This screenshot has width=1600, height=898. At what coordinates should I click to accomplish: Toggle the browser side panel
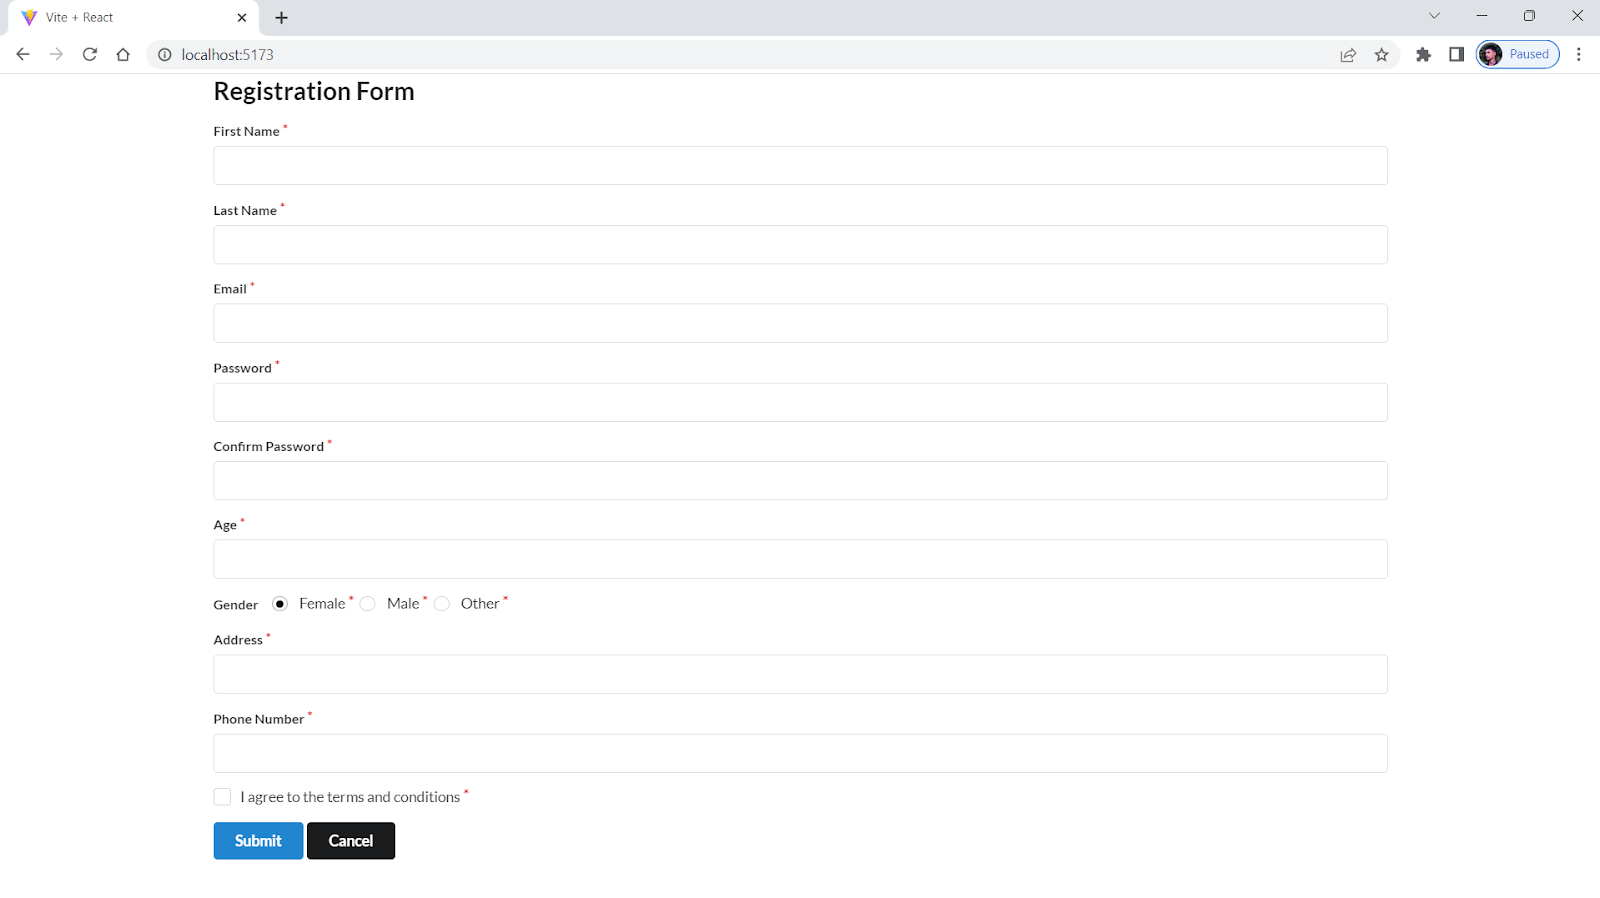click(x=1456, y=55)
